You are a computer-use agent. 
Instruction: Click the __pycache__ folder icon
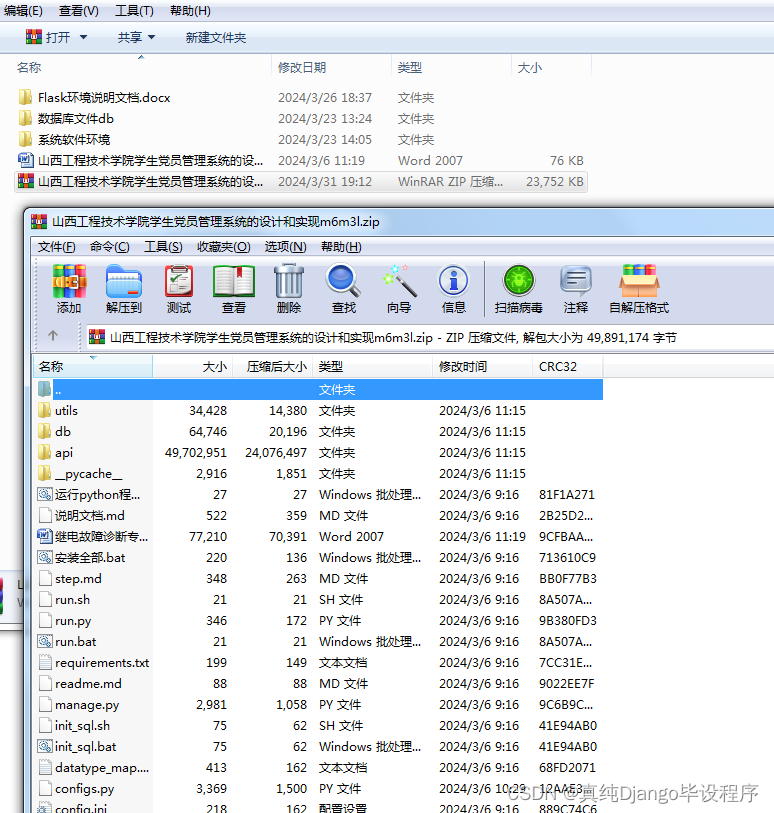pyautogui.click(x=45, y=473)
